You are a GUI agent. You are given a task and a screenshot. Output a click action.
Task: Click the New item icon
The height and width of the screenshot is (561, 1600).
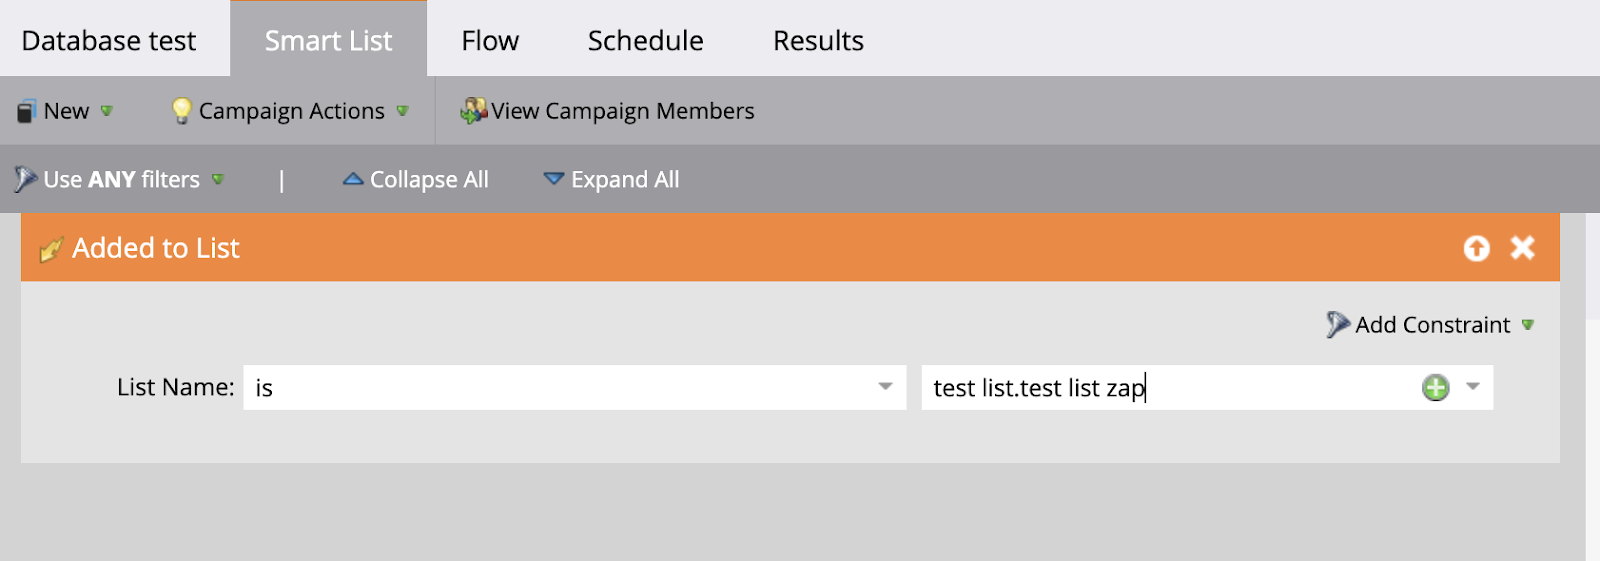26,111
